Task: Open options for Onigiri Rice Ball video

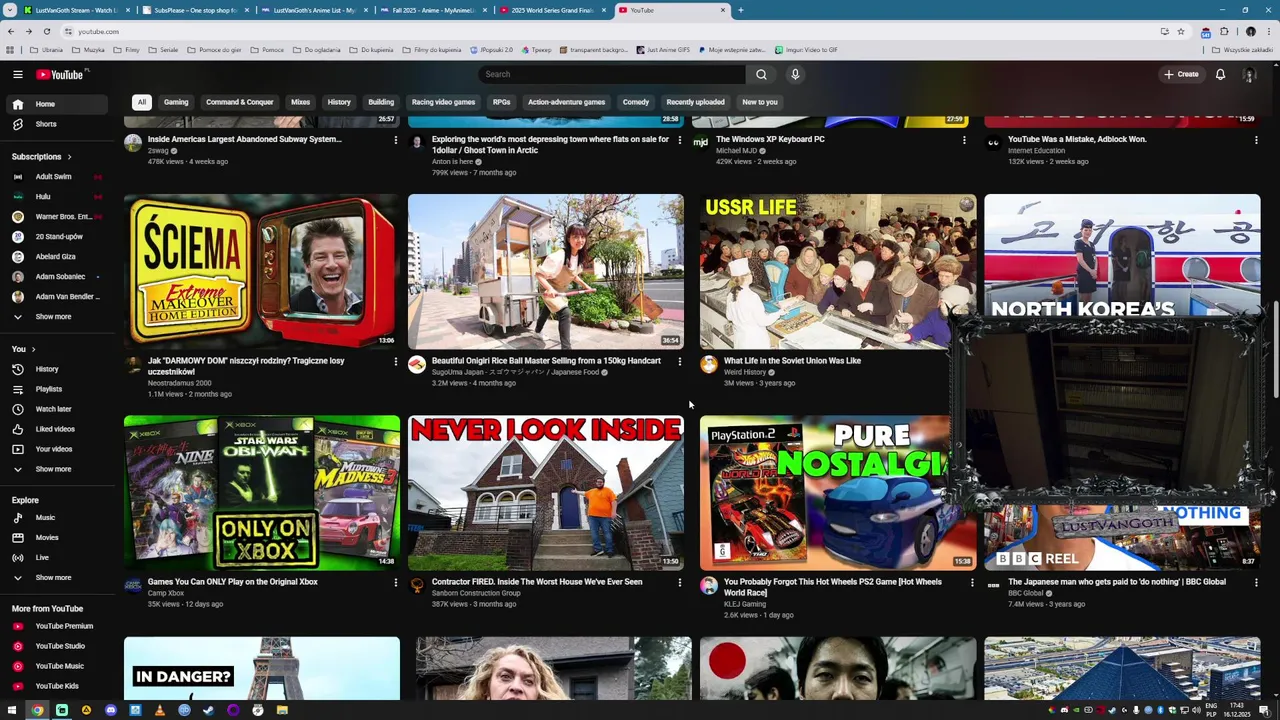Action: (679, 362)
